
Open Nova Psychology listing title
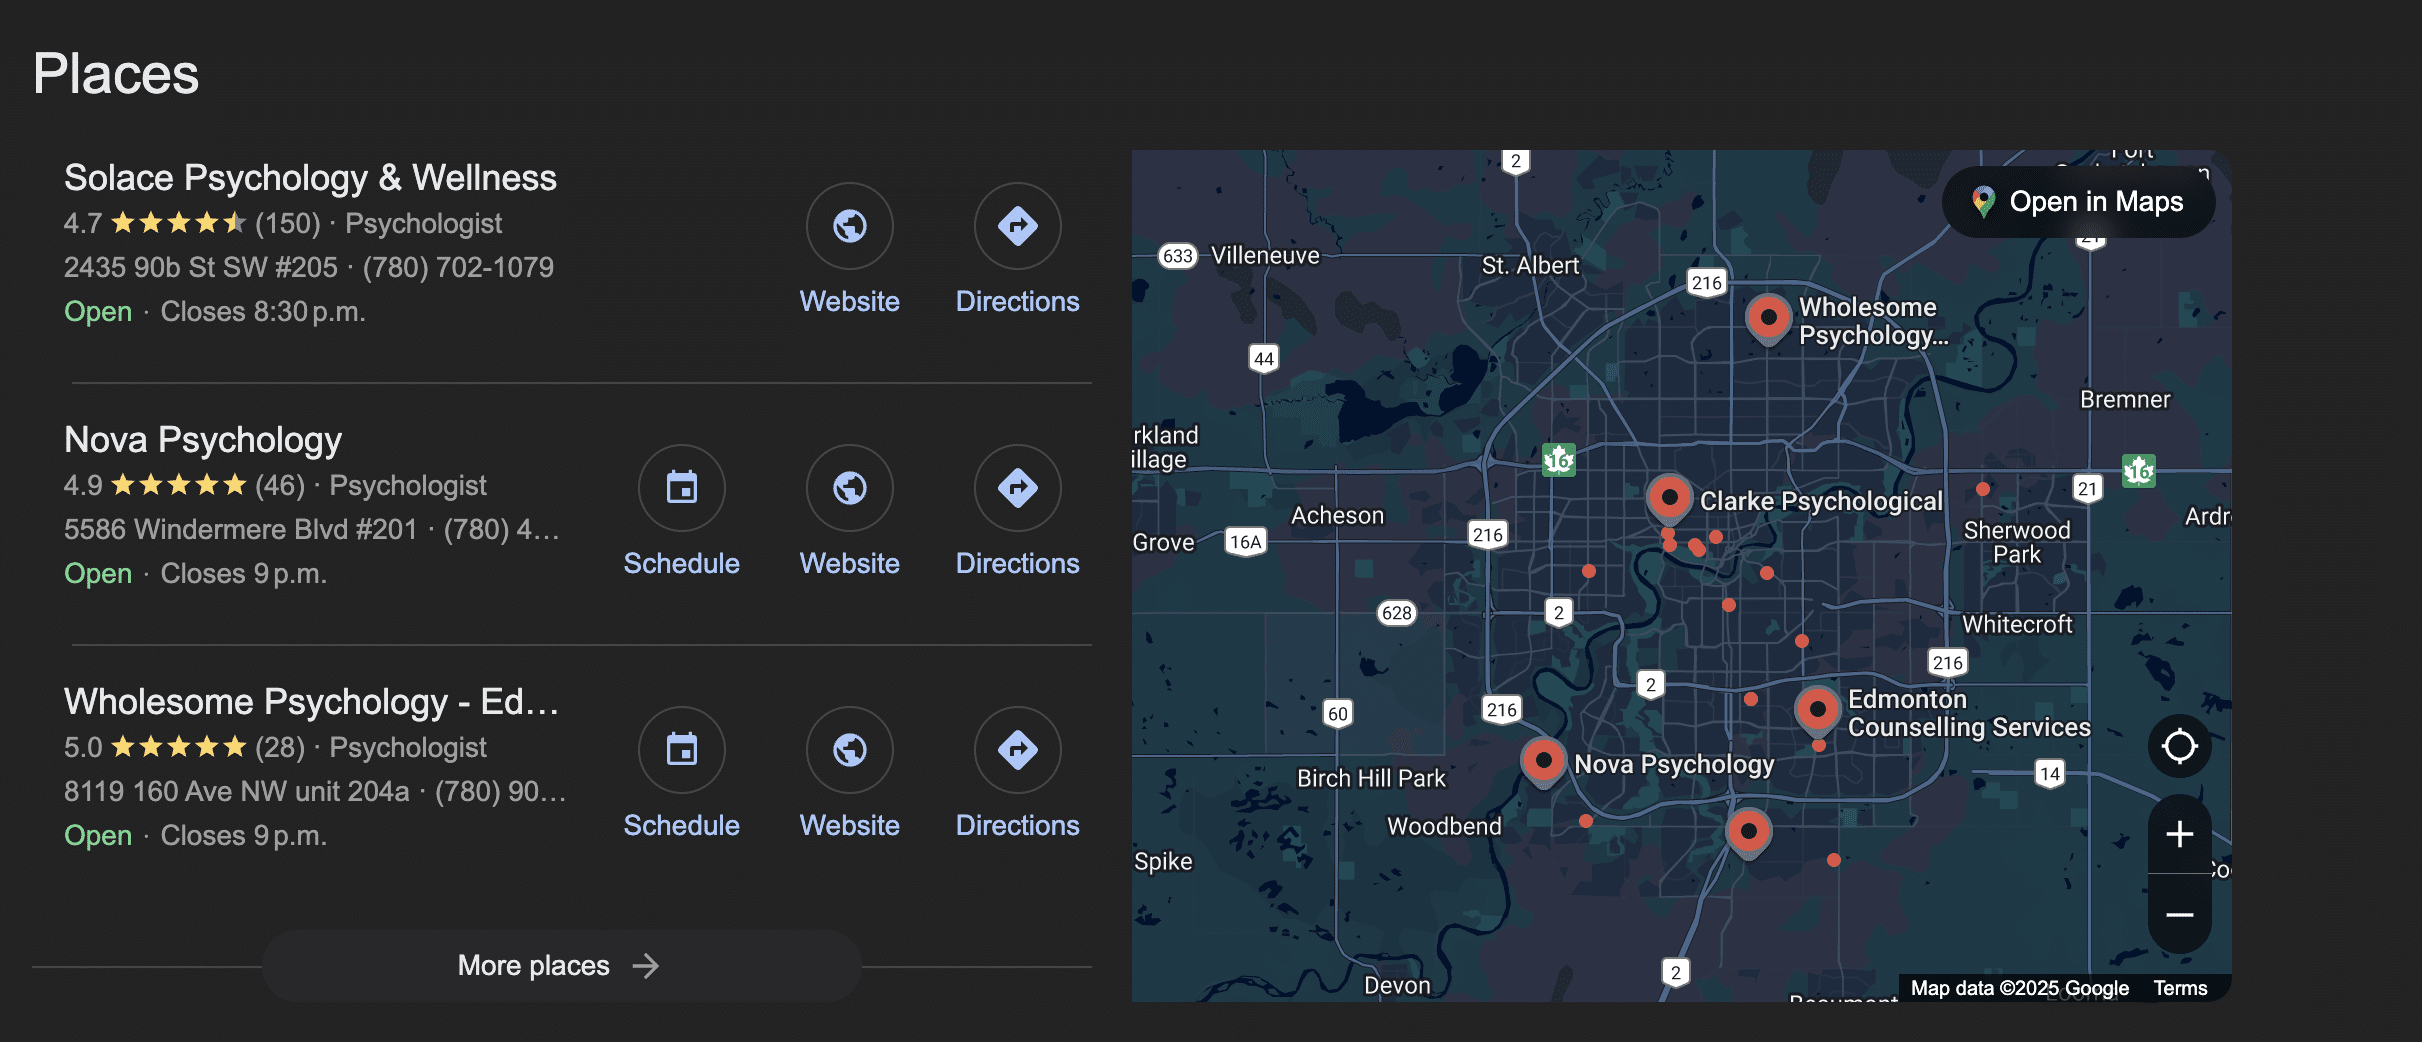tap(203, 440)
